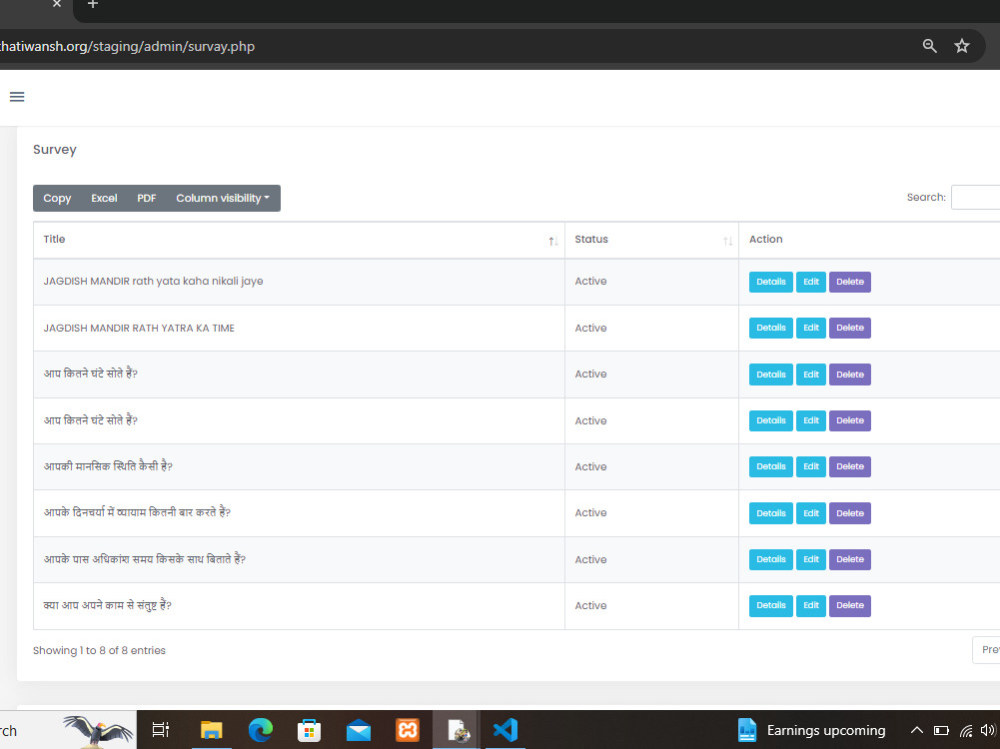Delete the 'rath yata kaha nikali jaye' survey
Viewport: 1000px width, 749px height.
pyautogui.click(x=849, y=281)
